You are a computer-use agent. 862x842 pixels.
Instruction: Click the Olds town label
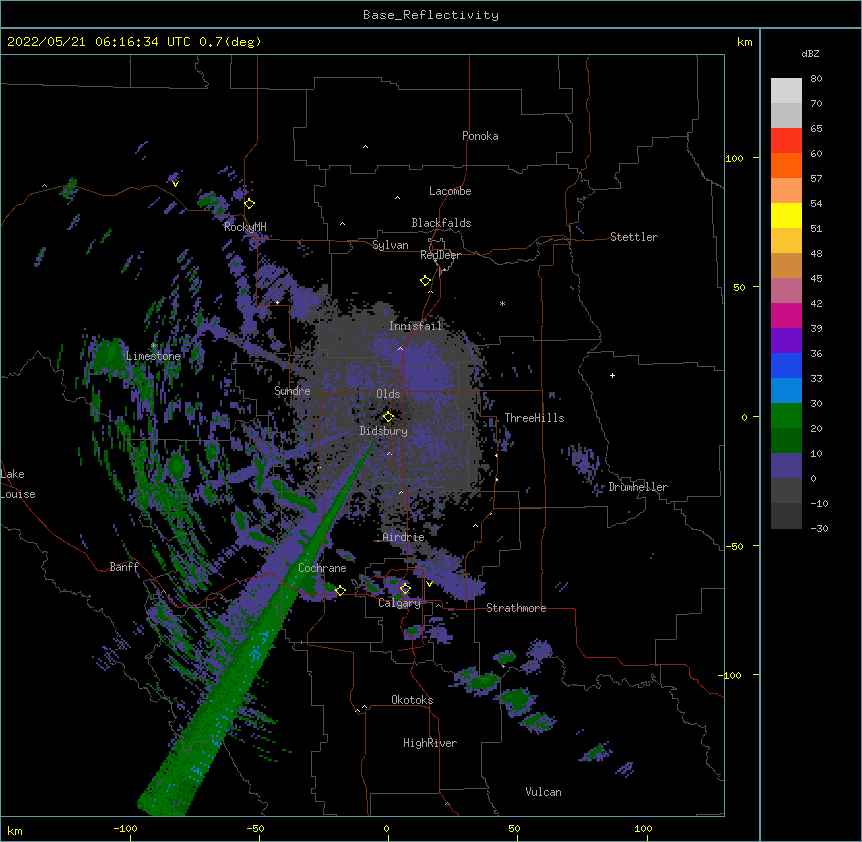click(388, 394)
